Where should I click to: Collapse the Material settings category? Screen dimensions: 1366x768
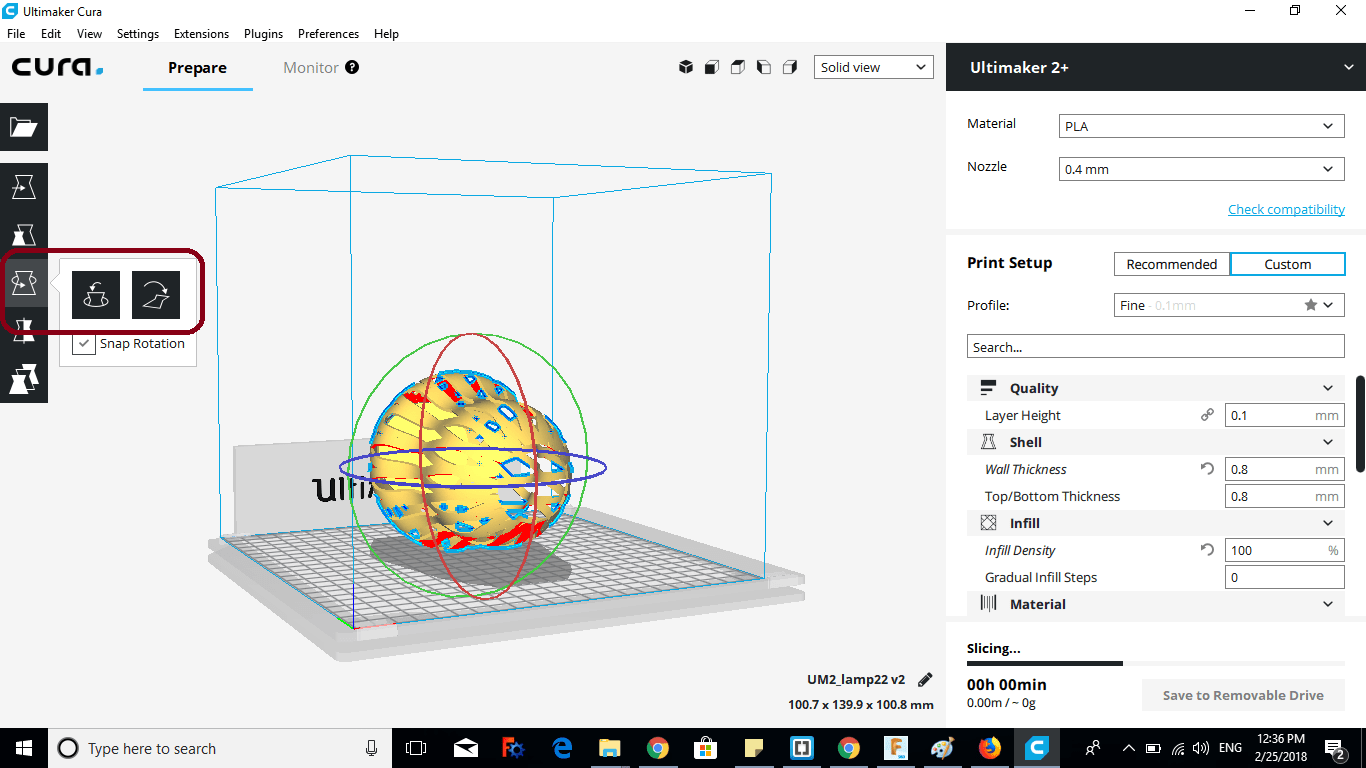point(1156,604)
